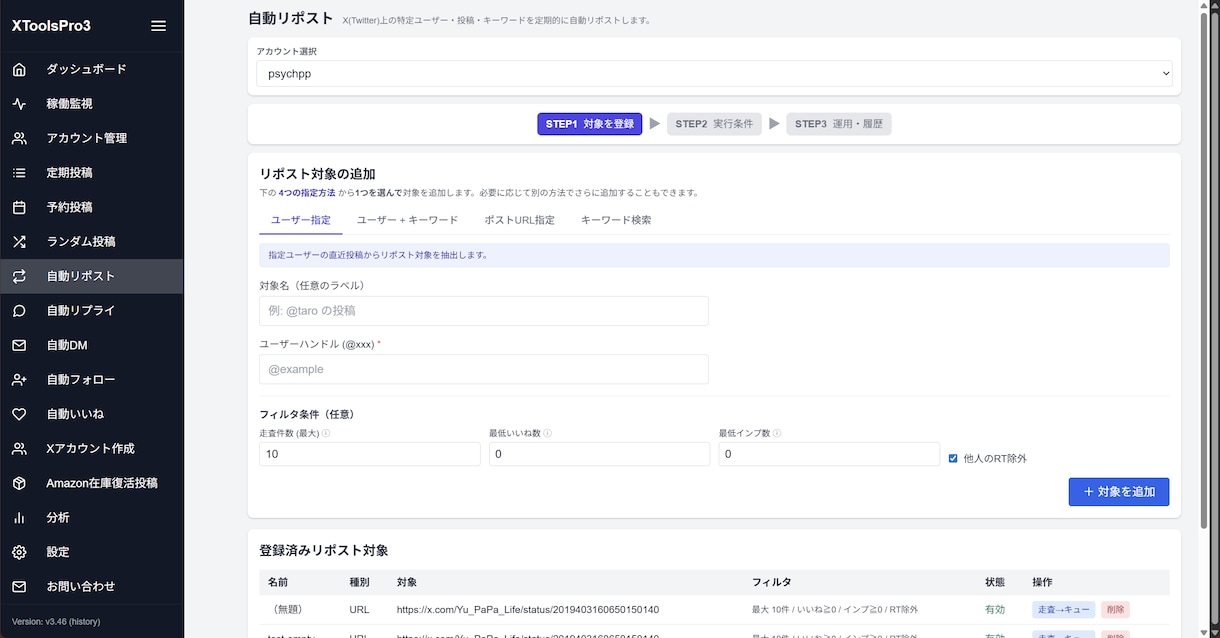1220x638 pixels.
Task: Click the 対象名 label input field
Action: pos(484,311)
